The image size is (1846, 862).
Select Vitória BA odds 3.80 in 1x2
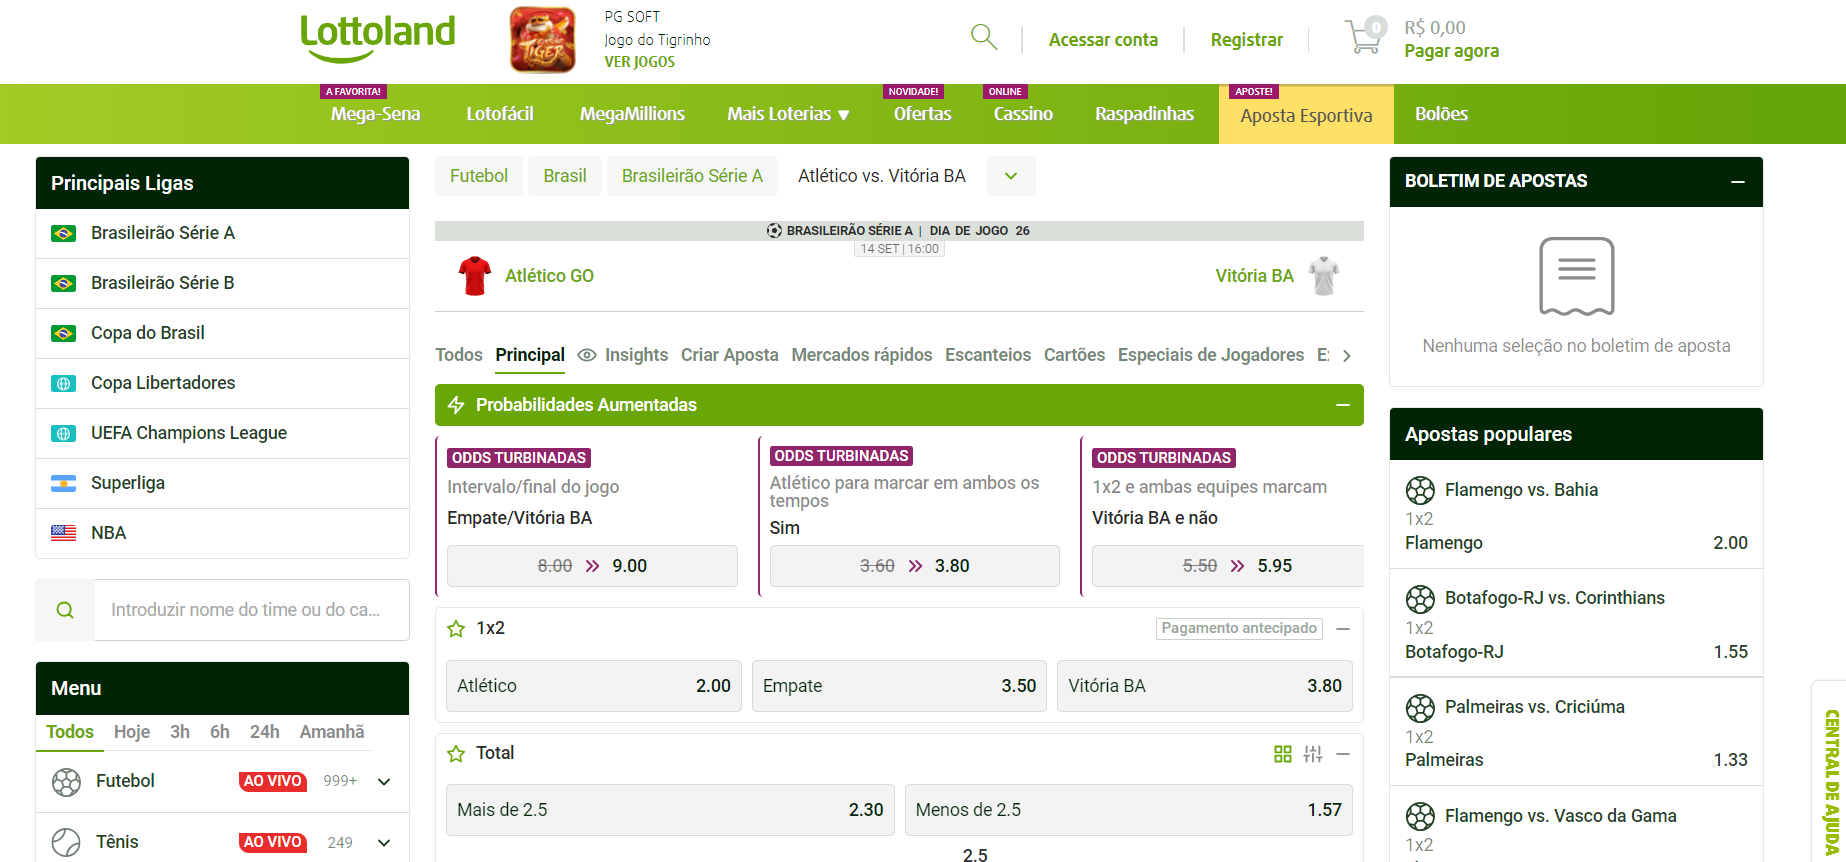[x=1205, y=686]
